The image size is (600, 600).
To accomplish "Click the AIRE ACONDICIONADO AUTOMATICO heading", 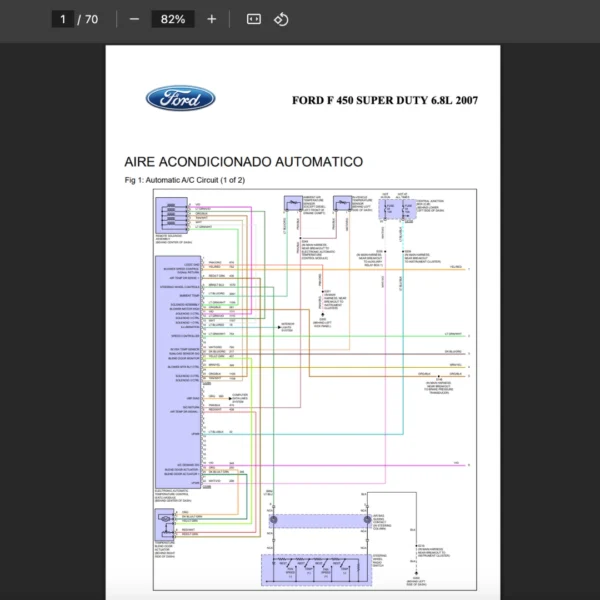I will pyautogui.click(x=243, y=161).
